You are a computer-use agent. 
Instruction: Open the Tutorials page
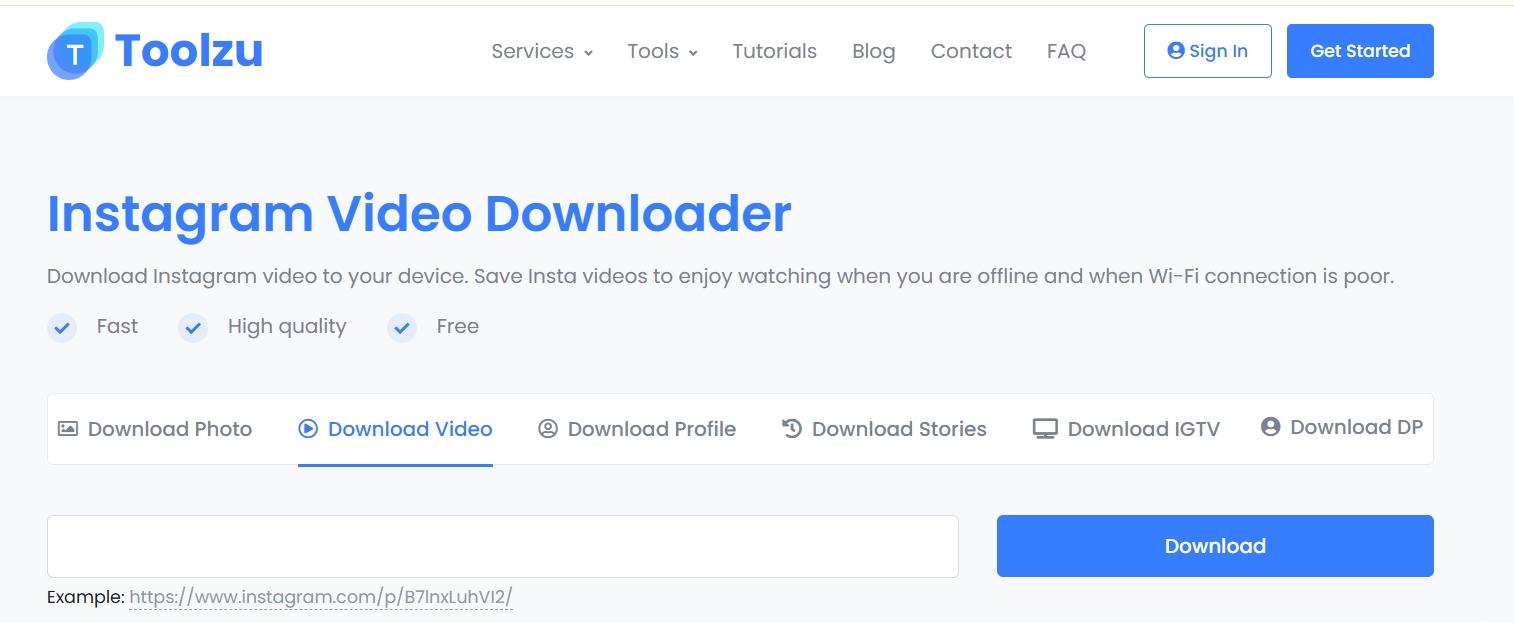pyautogui.click(x=774, y=51)
